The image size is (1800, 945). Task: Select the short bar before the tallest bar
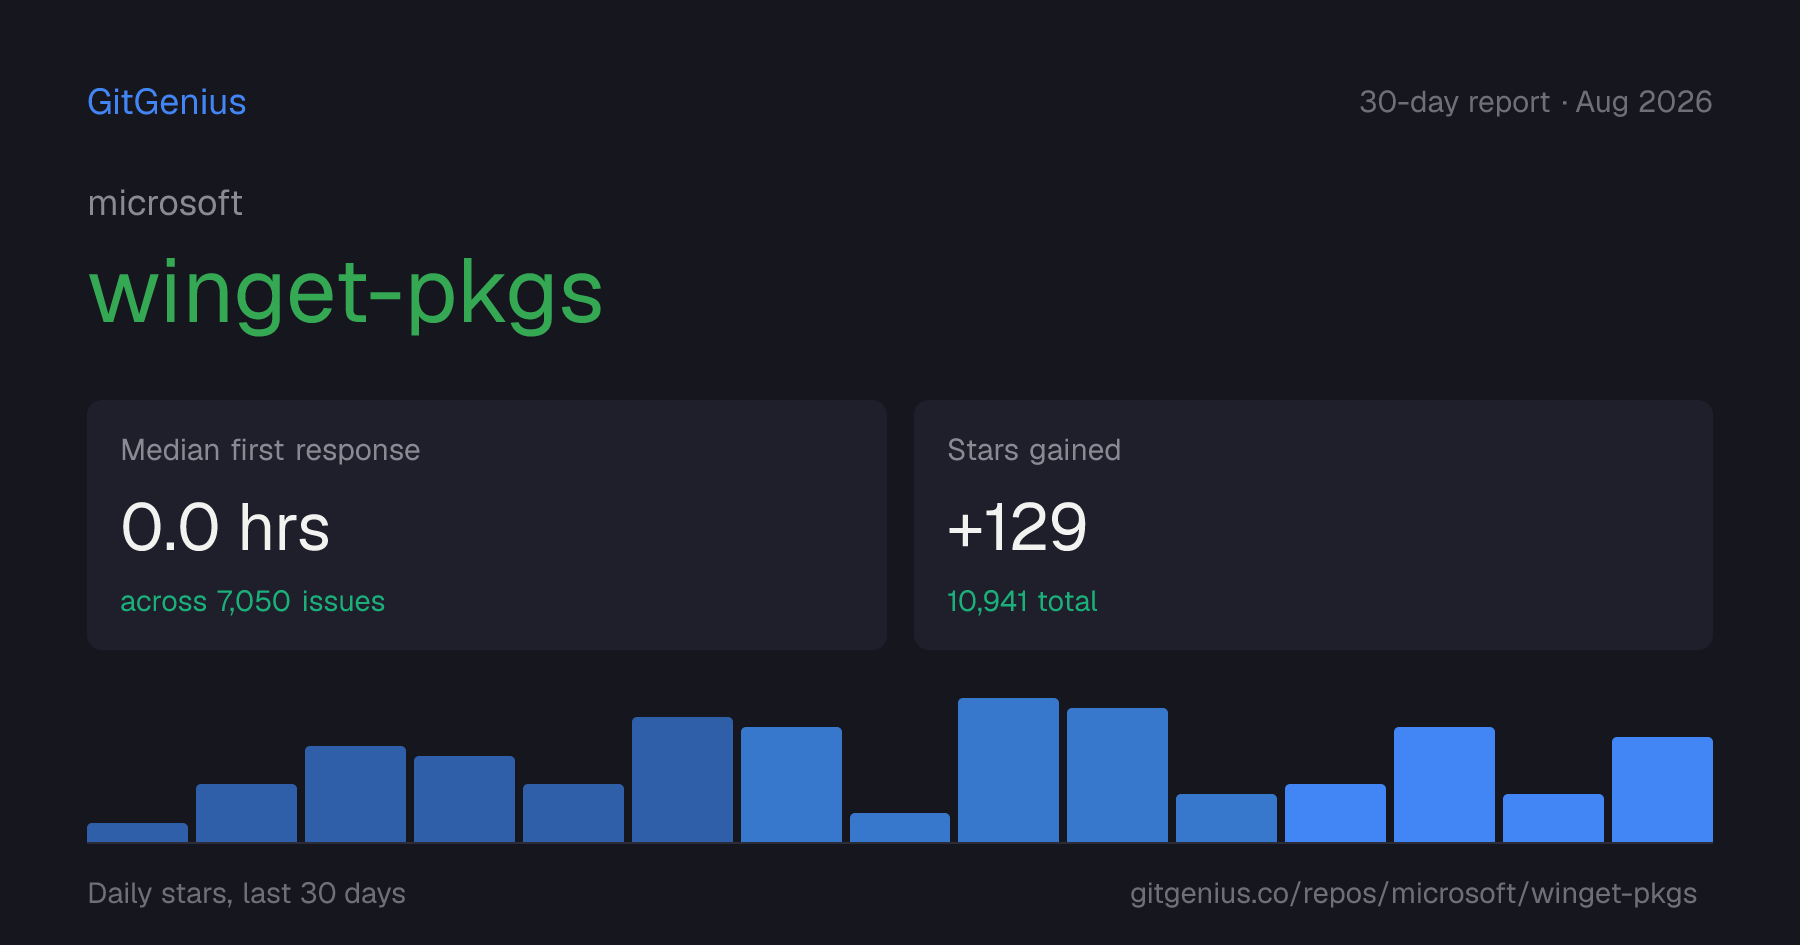point(900,827)
